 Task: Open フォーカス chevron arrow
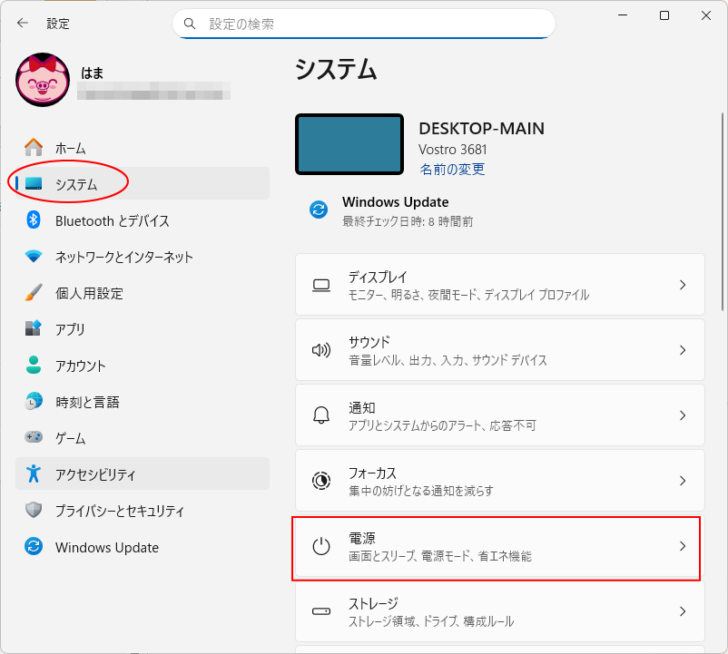(x=682, y=481)
